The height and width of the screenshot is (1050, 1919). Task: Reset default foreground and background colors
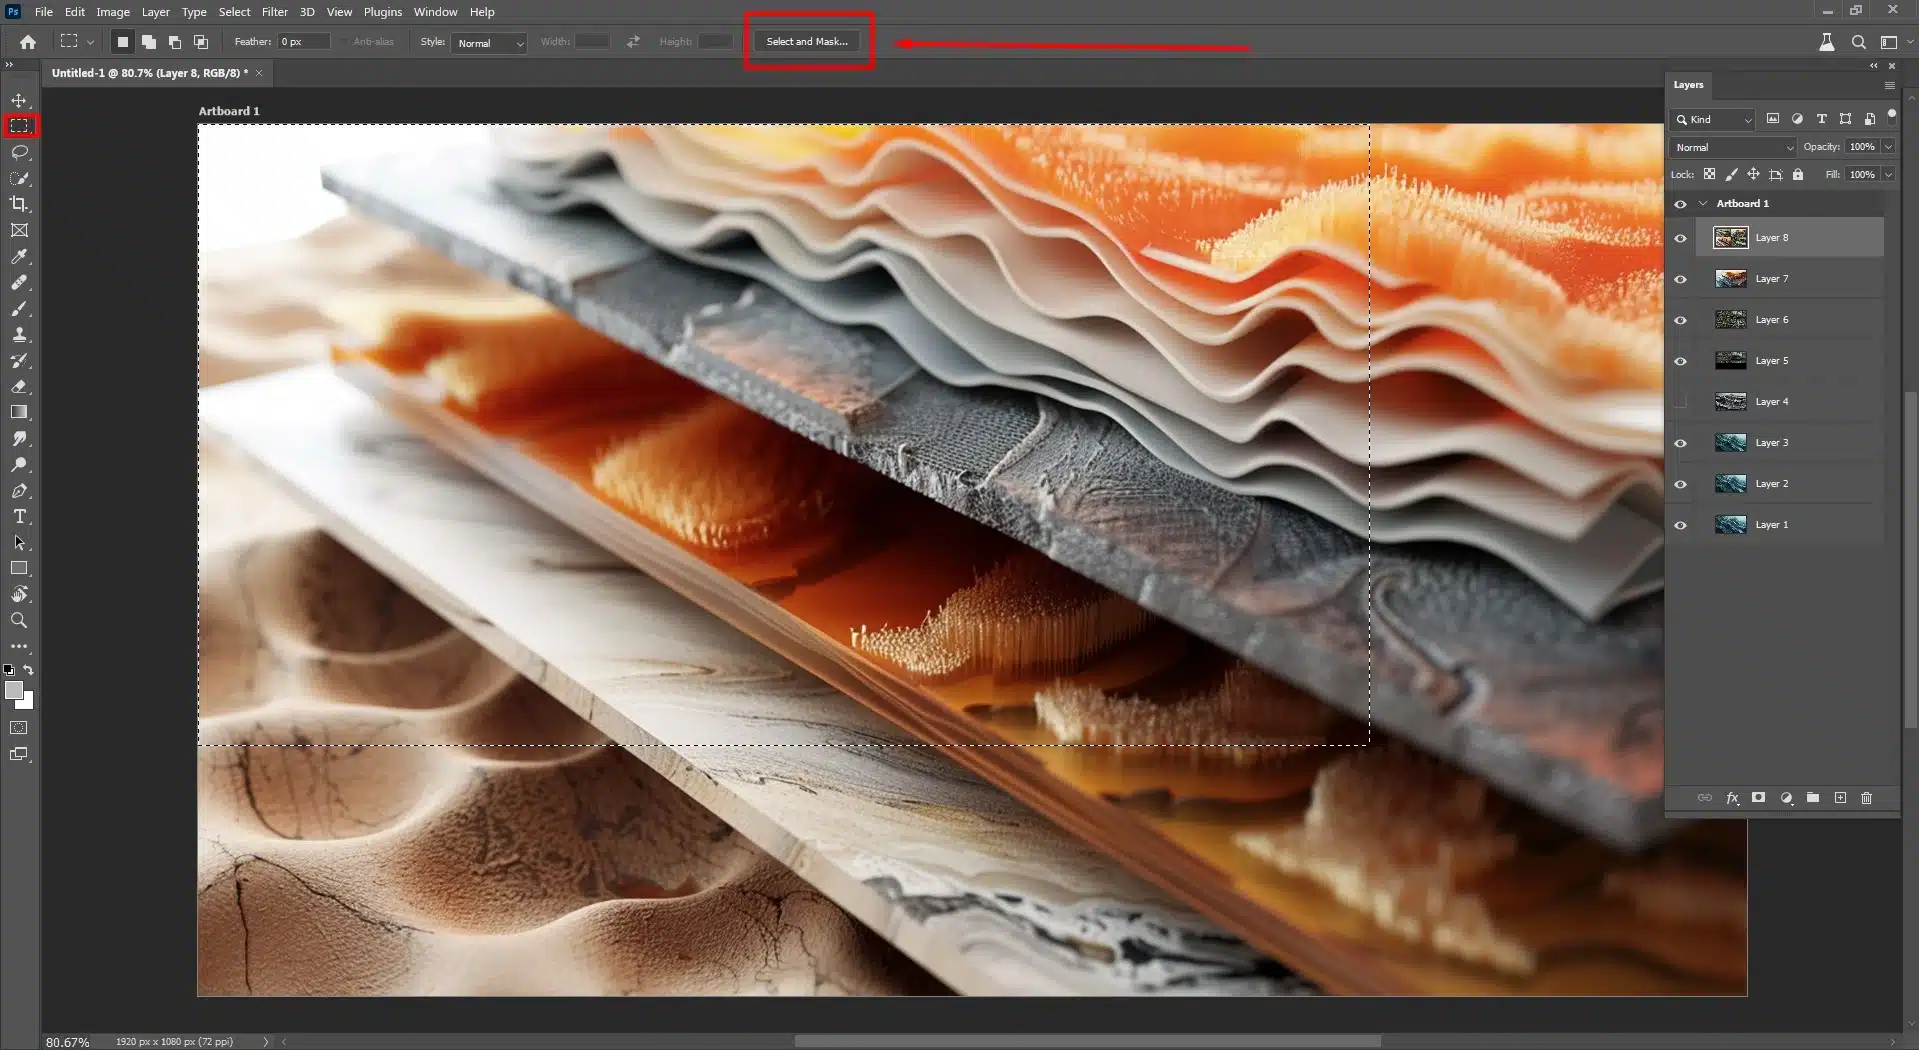coord(9,670)
